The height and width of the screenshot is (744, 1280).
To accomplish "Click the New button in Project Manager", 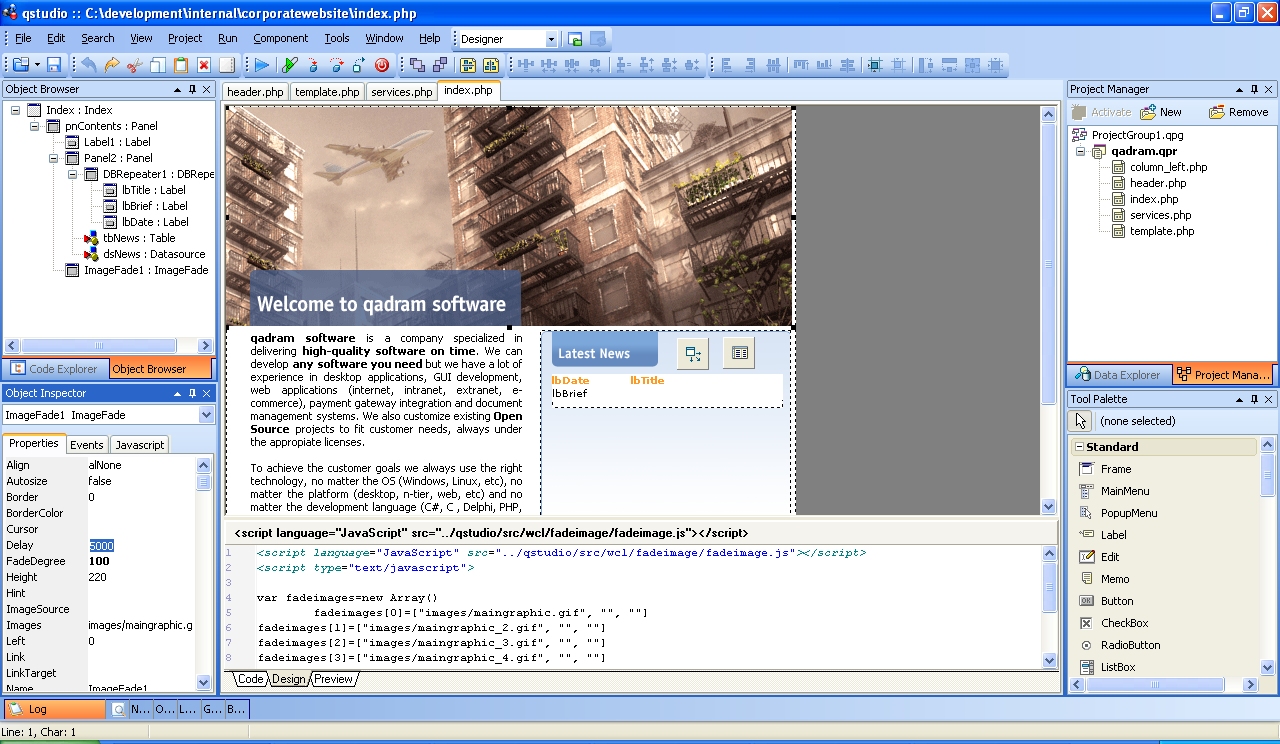I will tap(1161, 112).
